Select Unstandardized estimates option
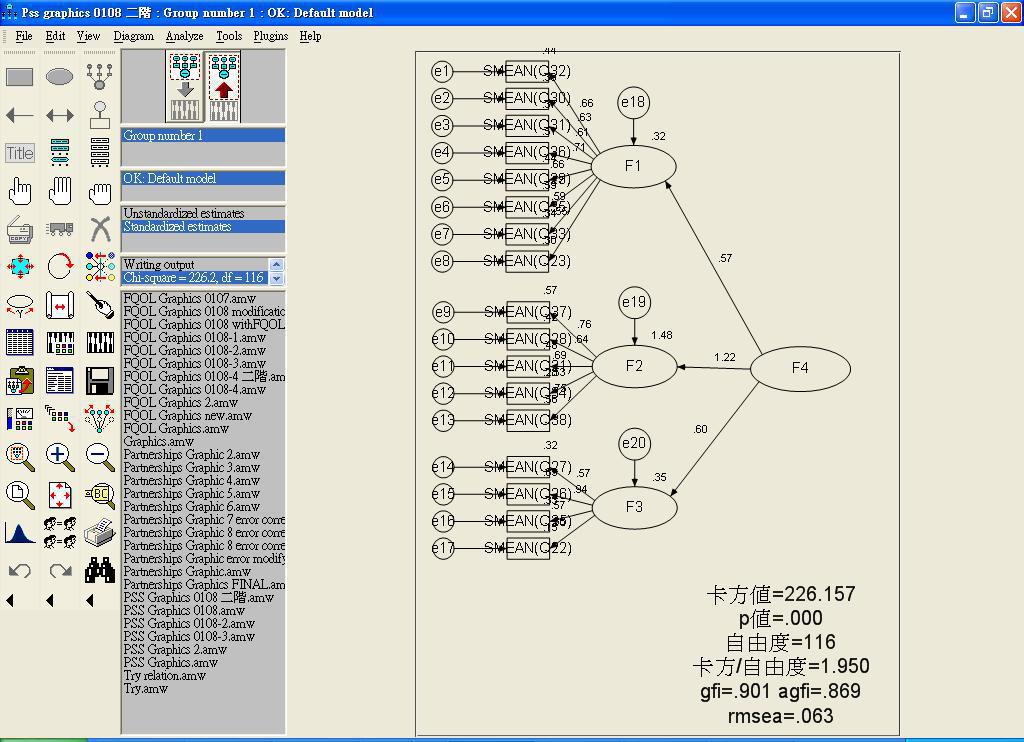Image resolution: width=1024 pixels, height=742 pixels. tap(183, 213)
